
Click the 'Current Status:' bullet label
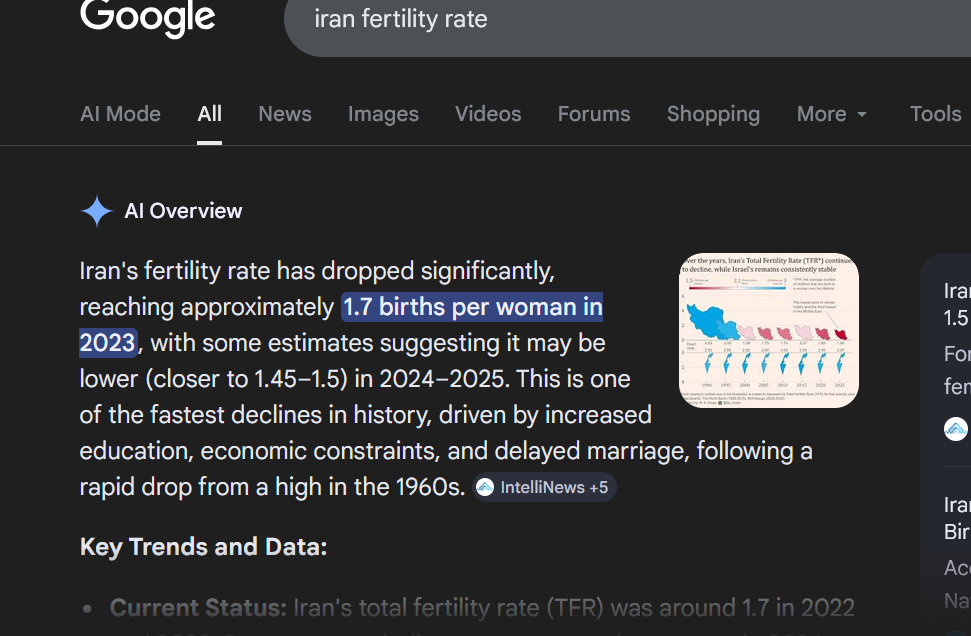[x=198, y=608]
